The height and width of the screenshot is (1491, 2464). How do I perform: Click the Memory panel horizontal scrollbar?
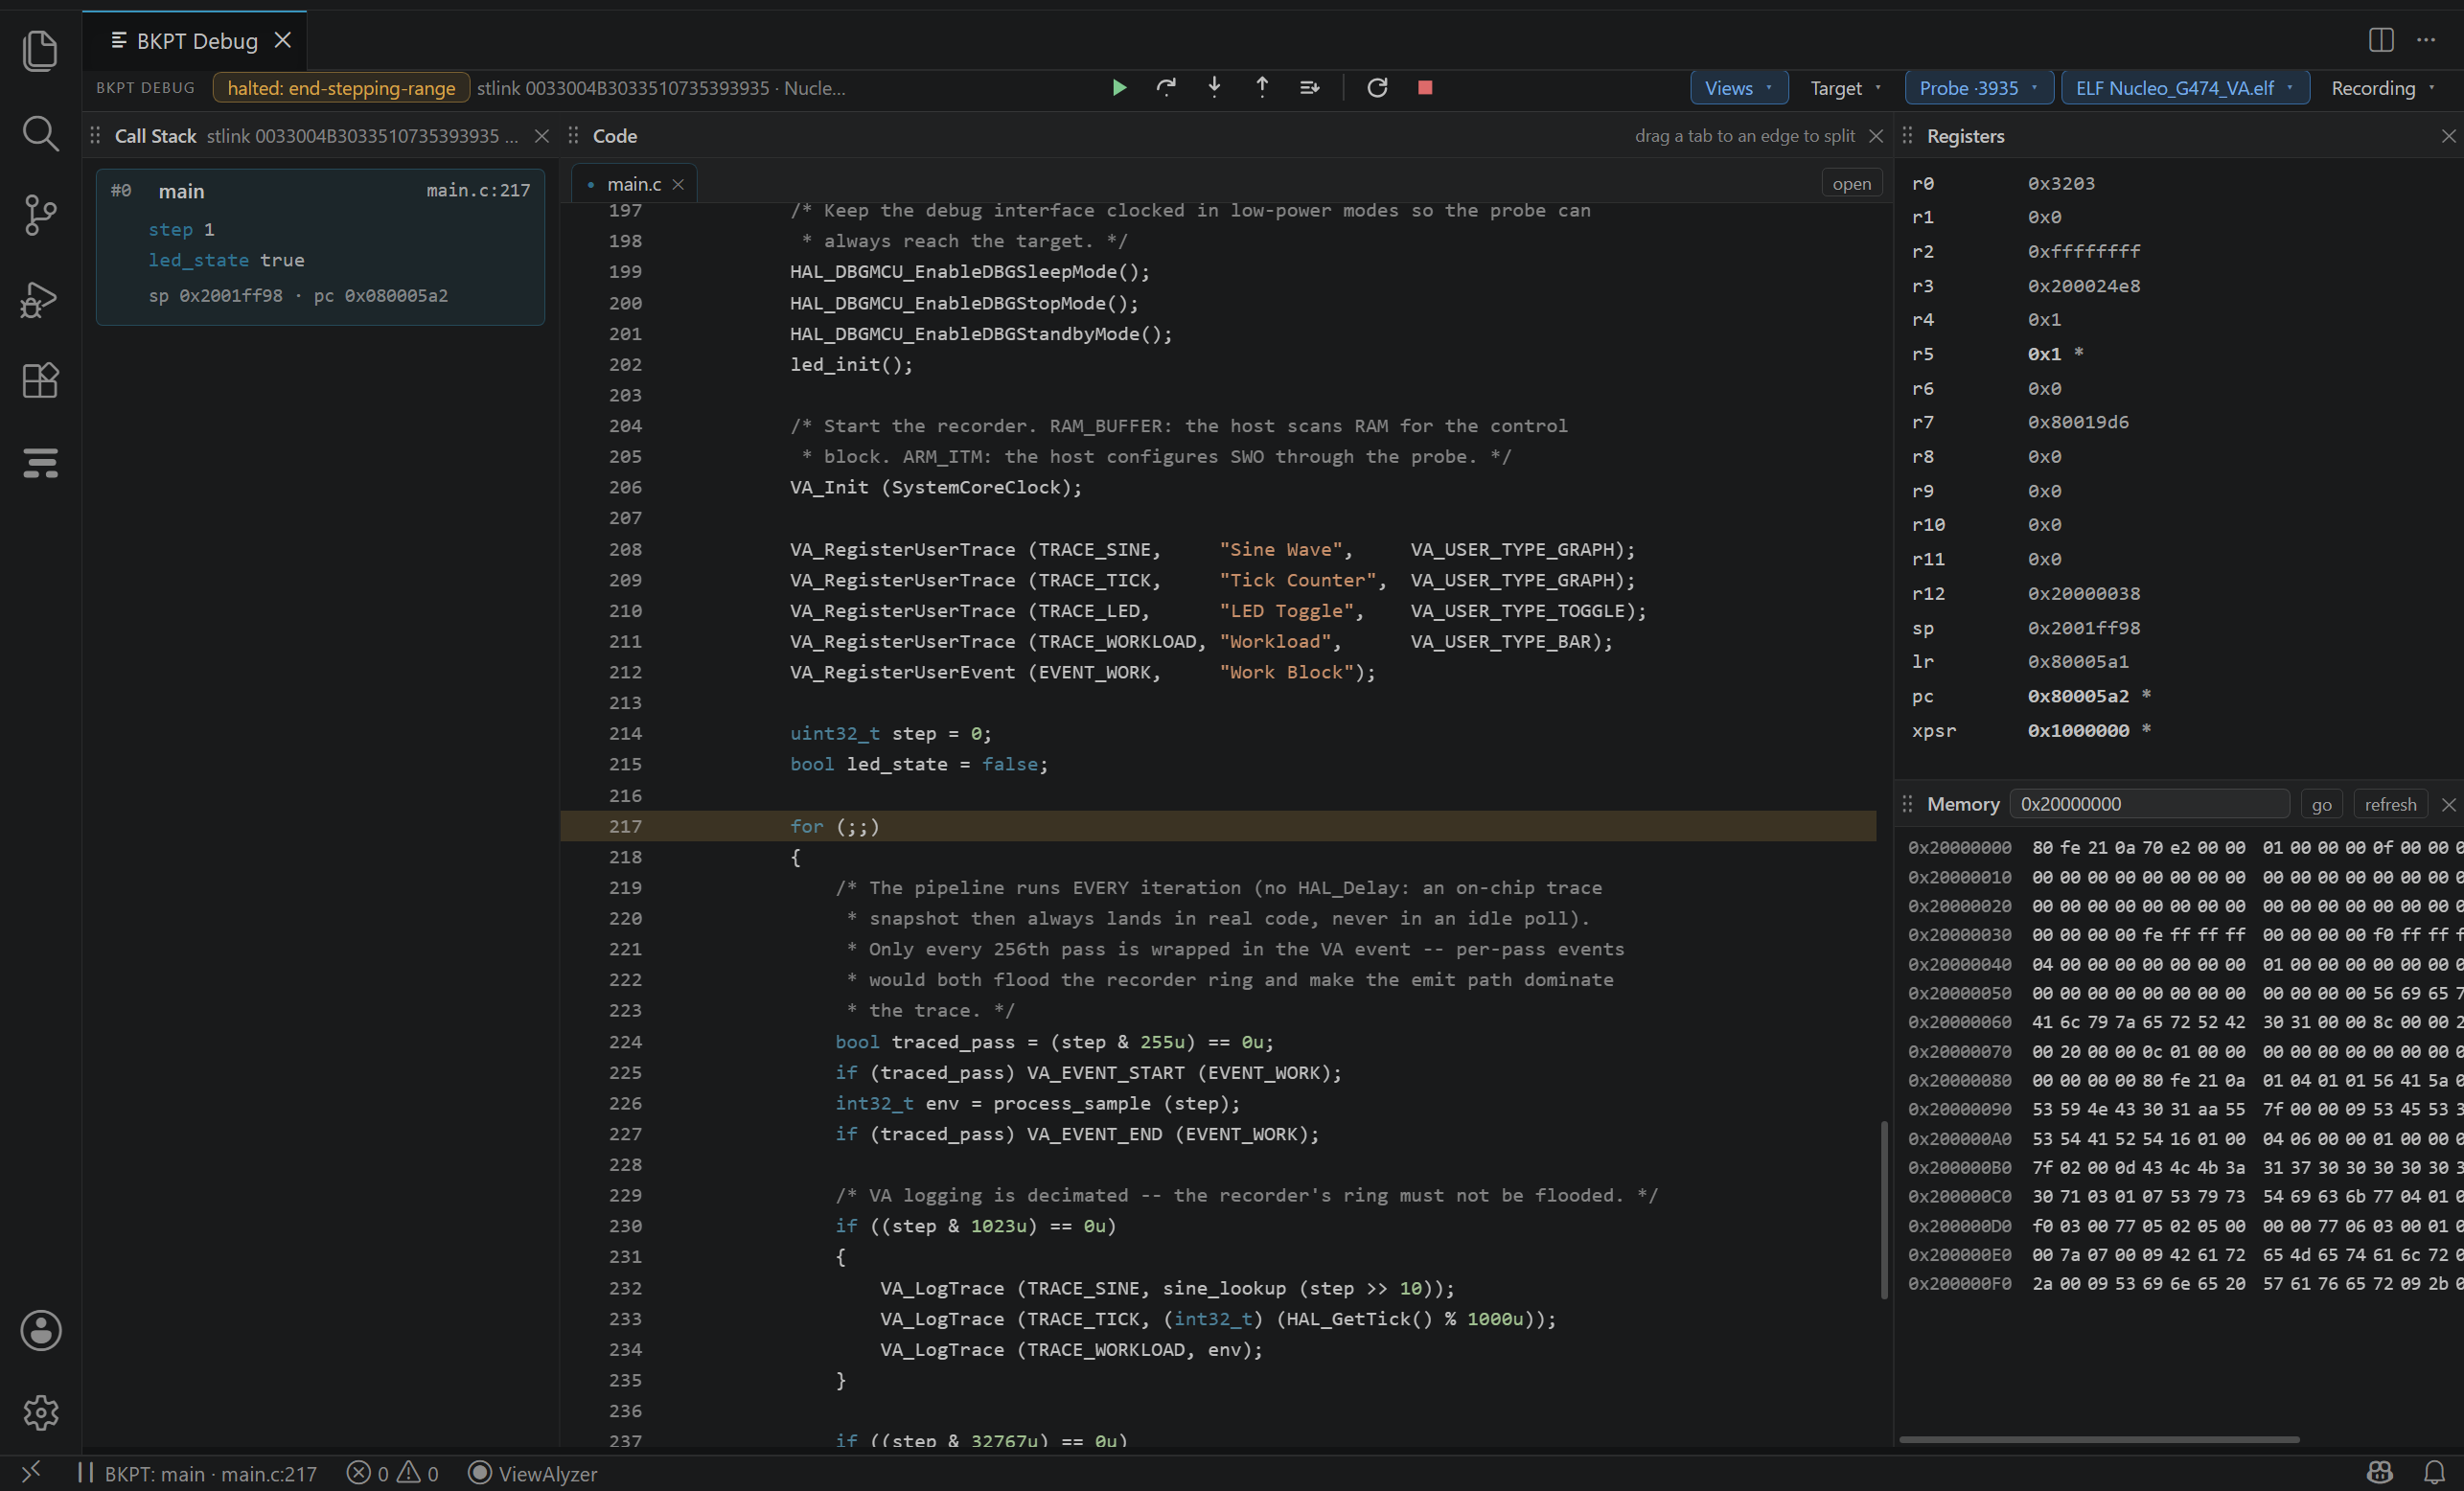point(2099,1439)
